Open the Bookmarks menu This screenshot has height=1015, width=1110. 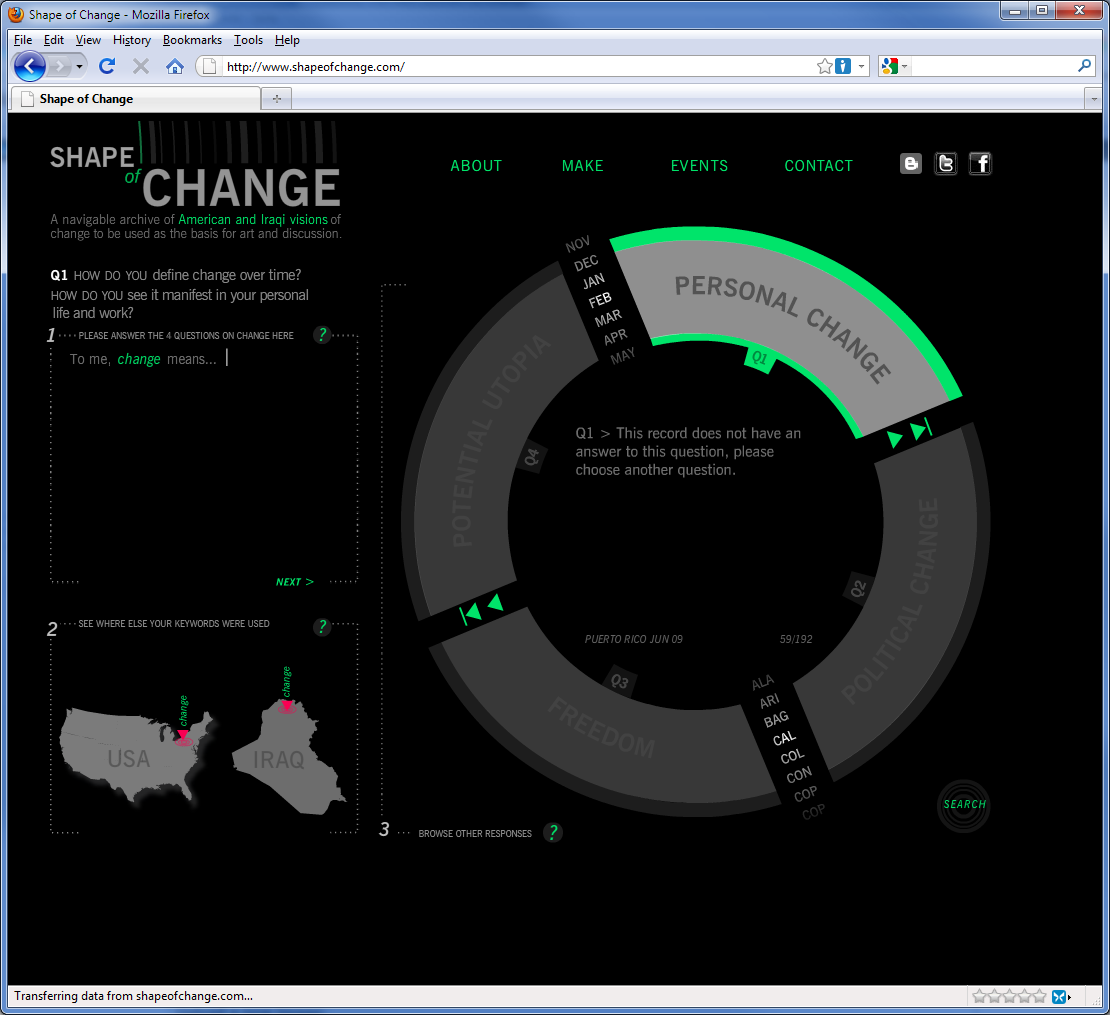click(x=192, y=40)
